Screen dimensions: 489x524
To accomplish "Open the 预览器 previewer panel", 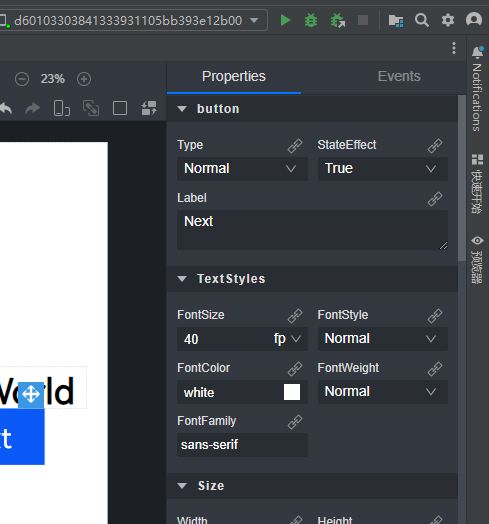I will [x=477, y=260].
